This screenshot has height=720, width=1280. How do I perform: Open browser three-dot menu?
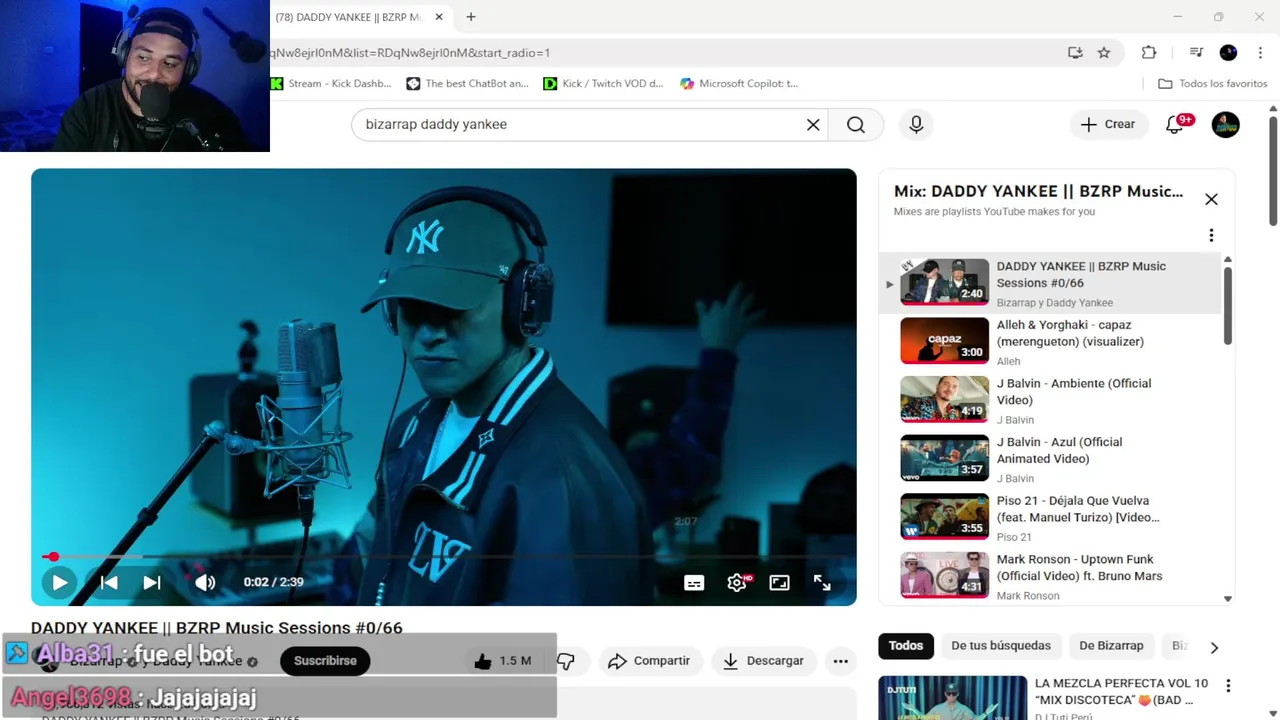pos(1260,53)
